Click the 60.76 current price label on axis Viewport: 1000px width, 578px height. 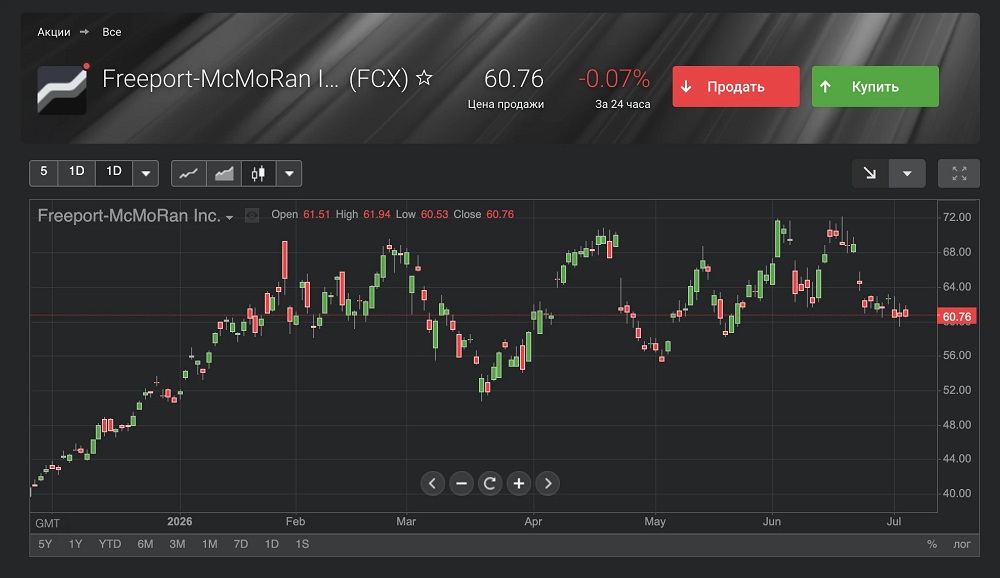click(x=957, y=316)
